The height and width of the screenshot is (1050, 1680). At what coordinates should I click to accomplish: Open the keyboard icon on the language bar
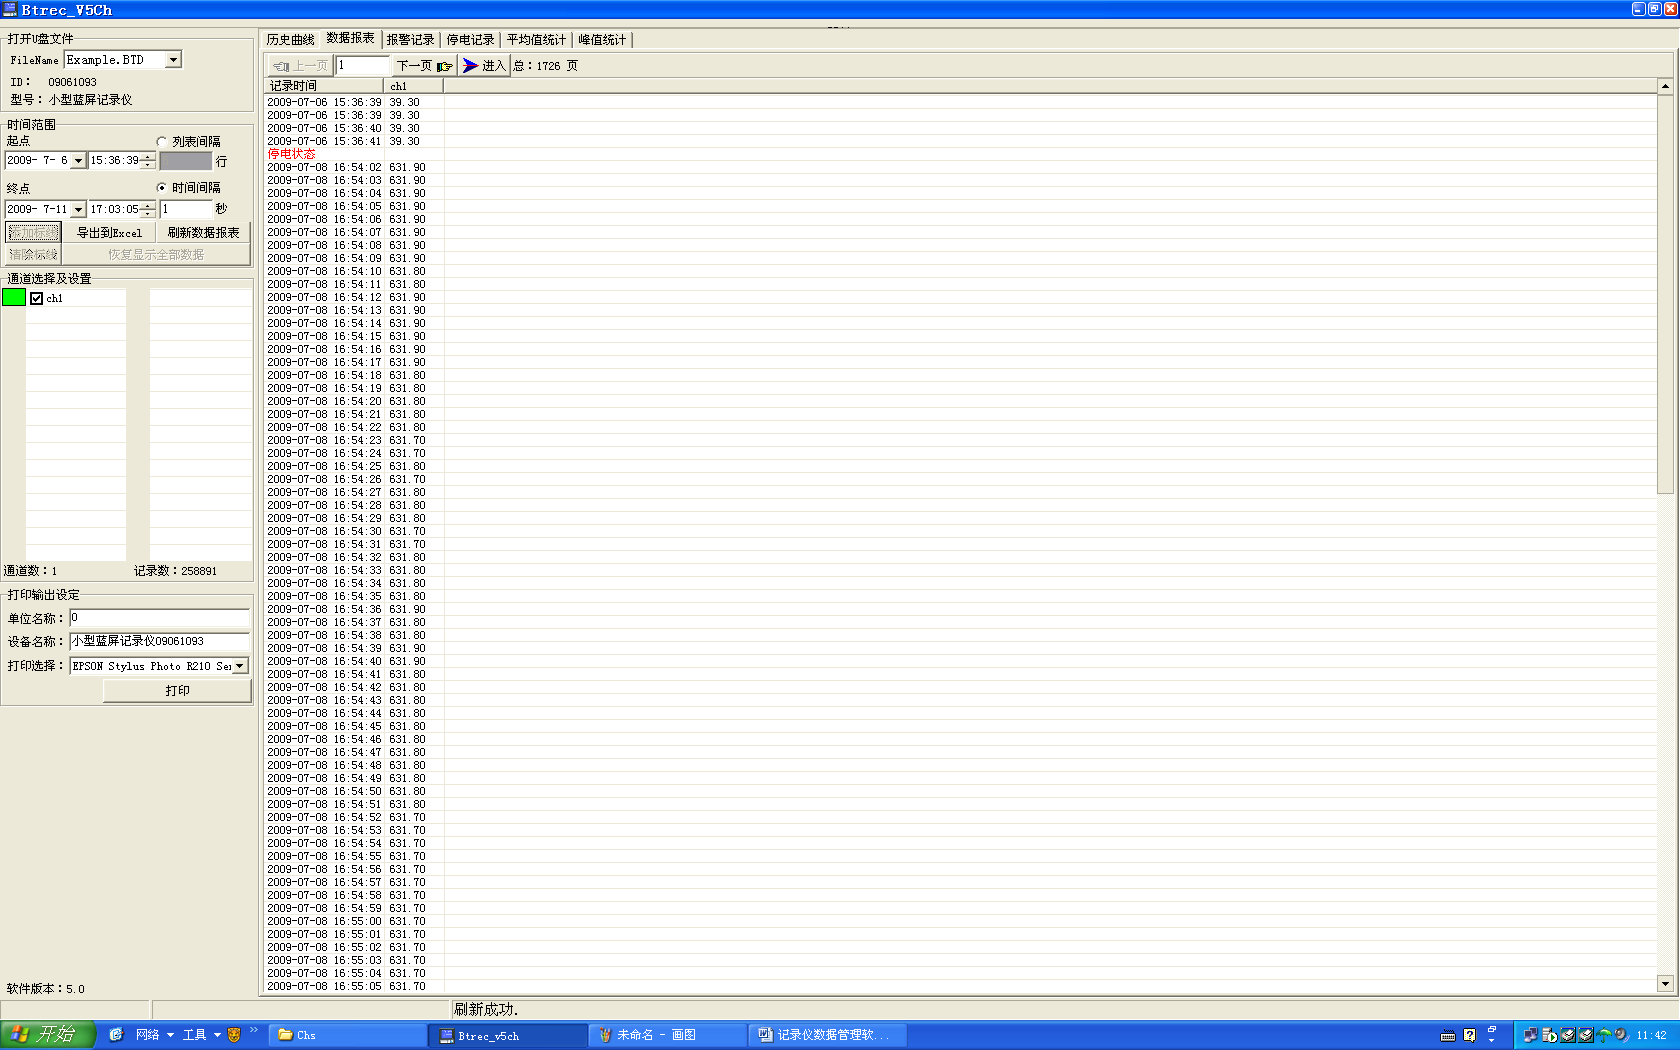click(1447, 1035)
